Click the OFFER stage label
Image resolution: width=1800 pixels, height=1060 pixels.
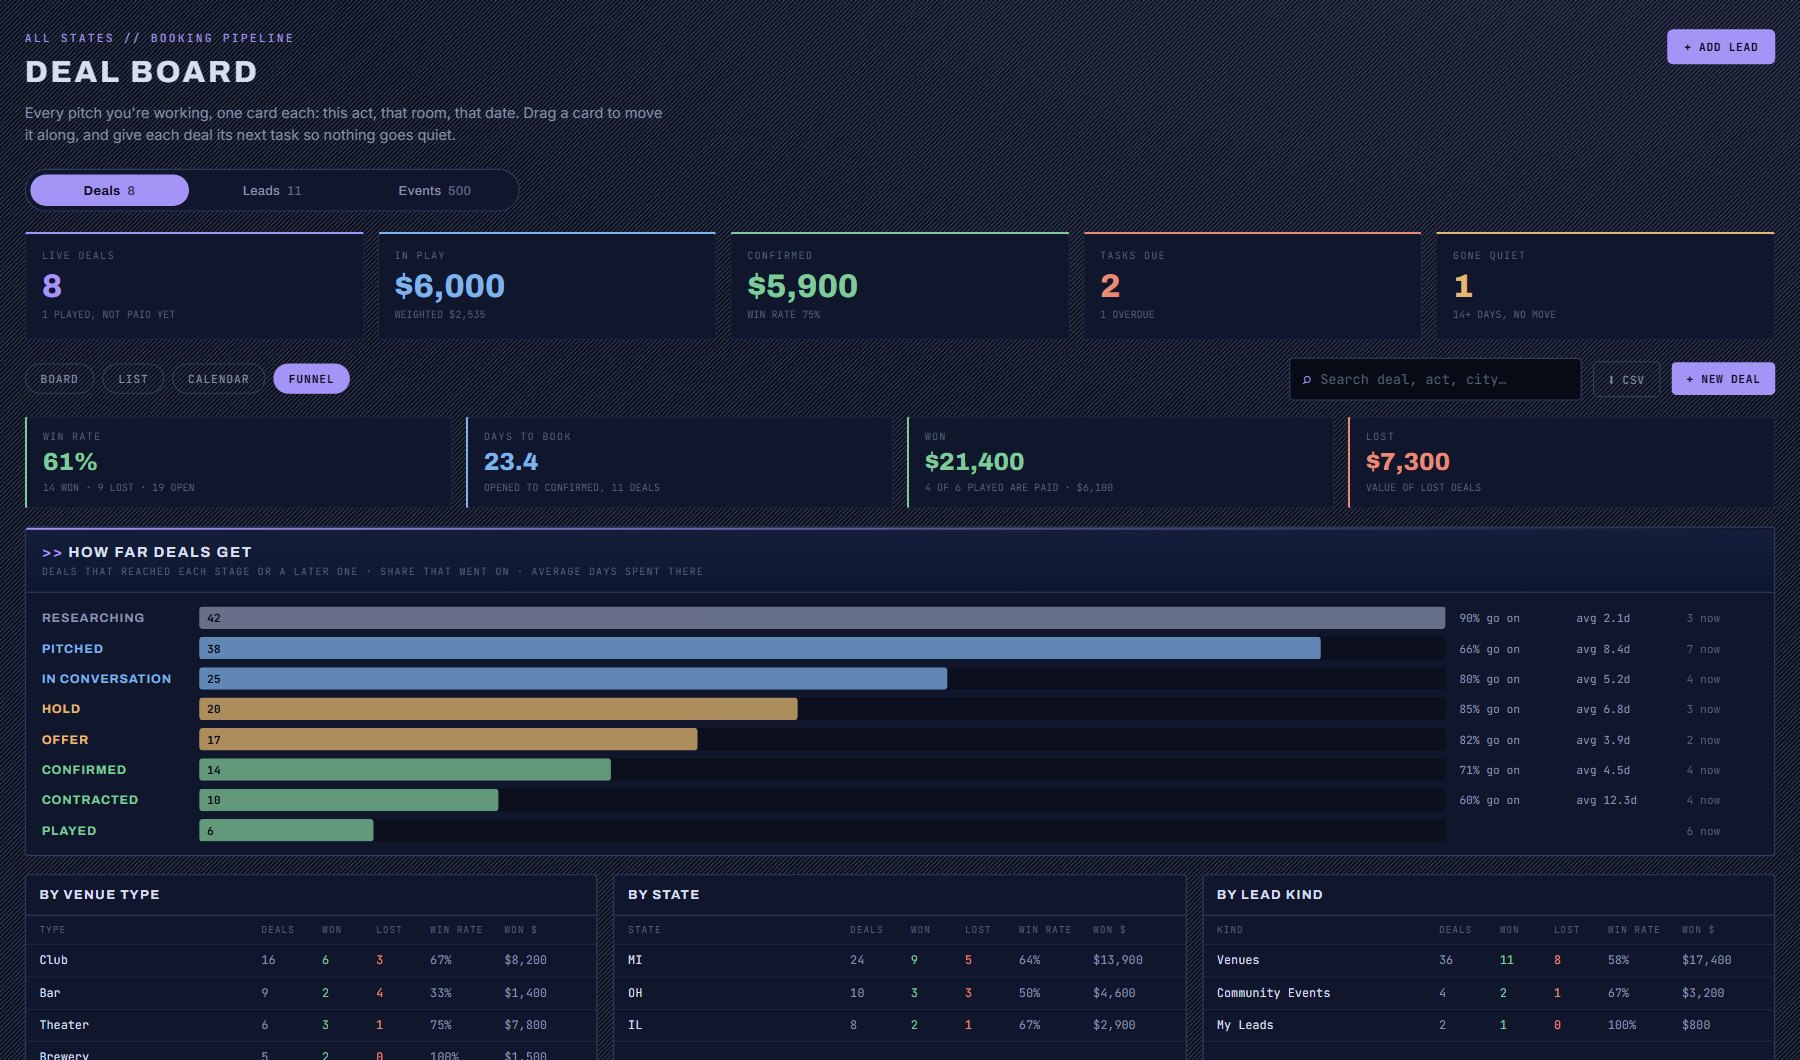[65, 739]
